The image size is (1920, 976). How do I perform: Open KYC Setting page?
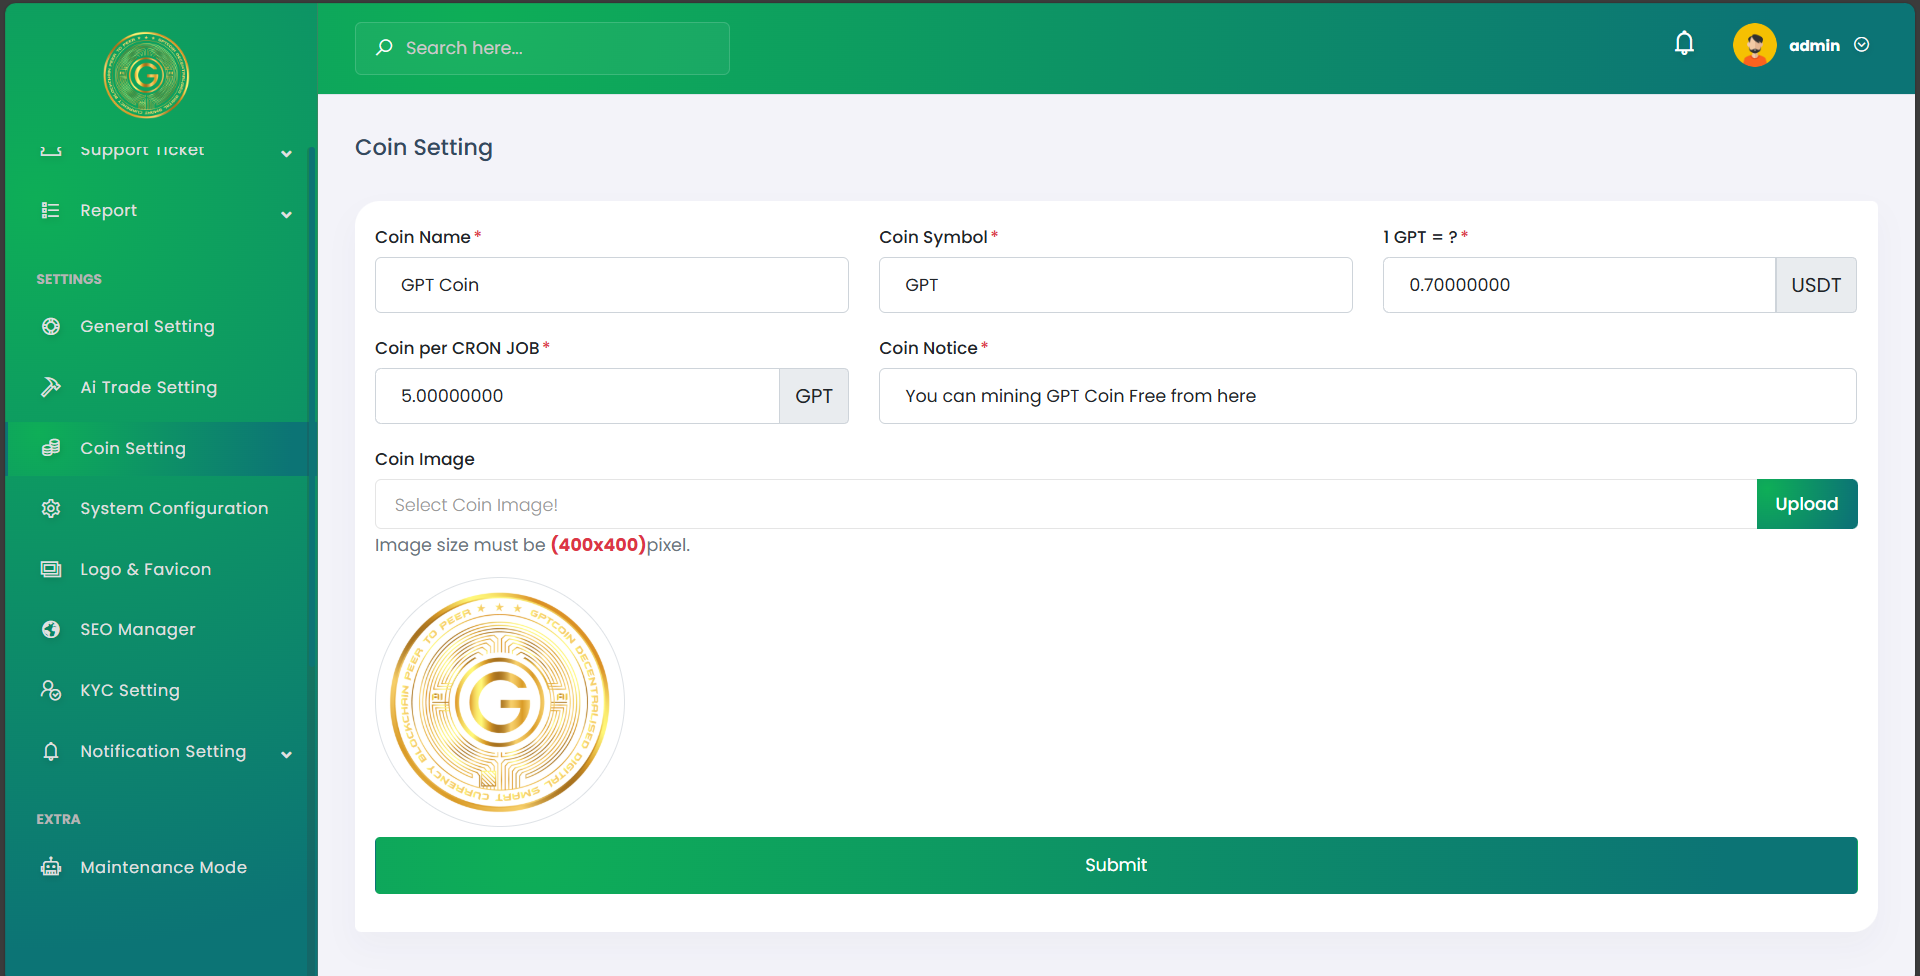click(157, 690)
